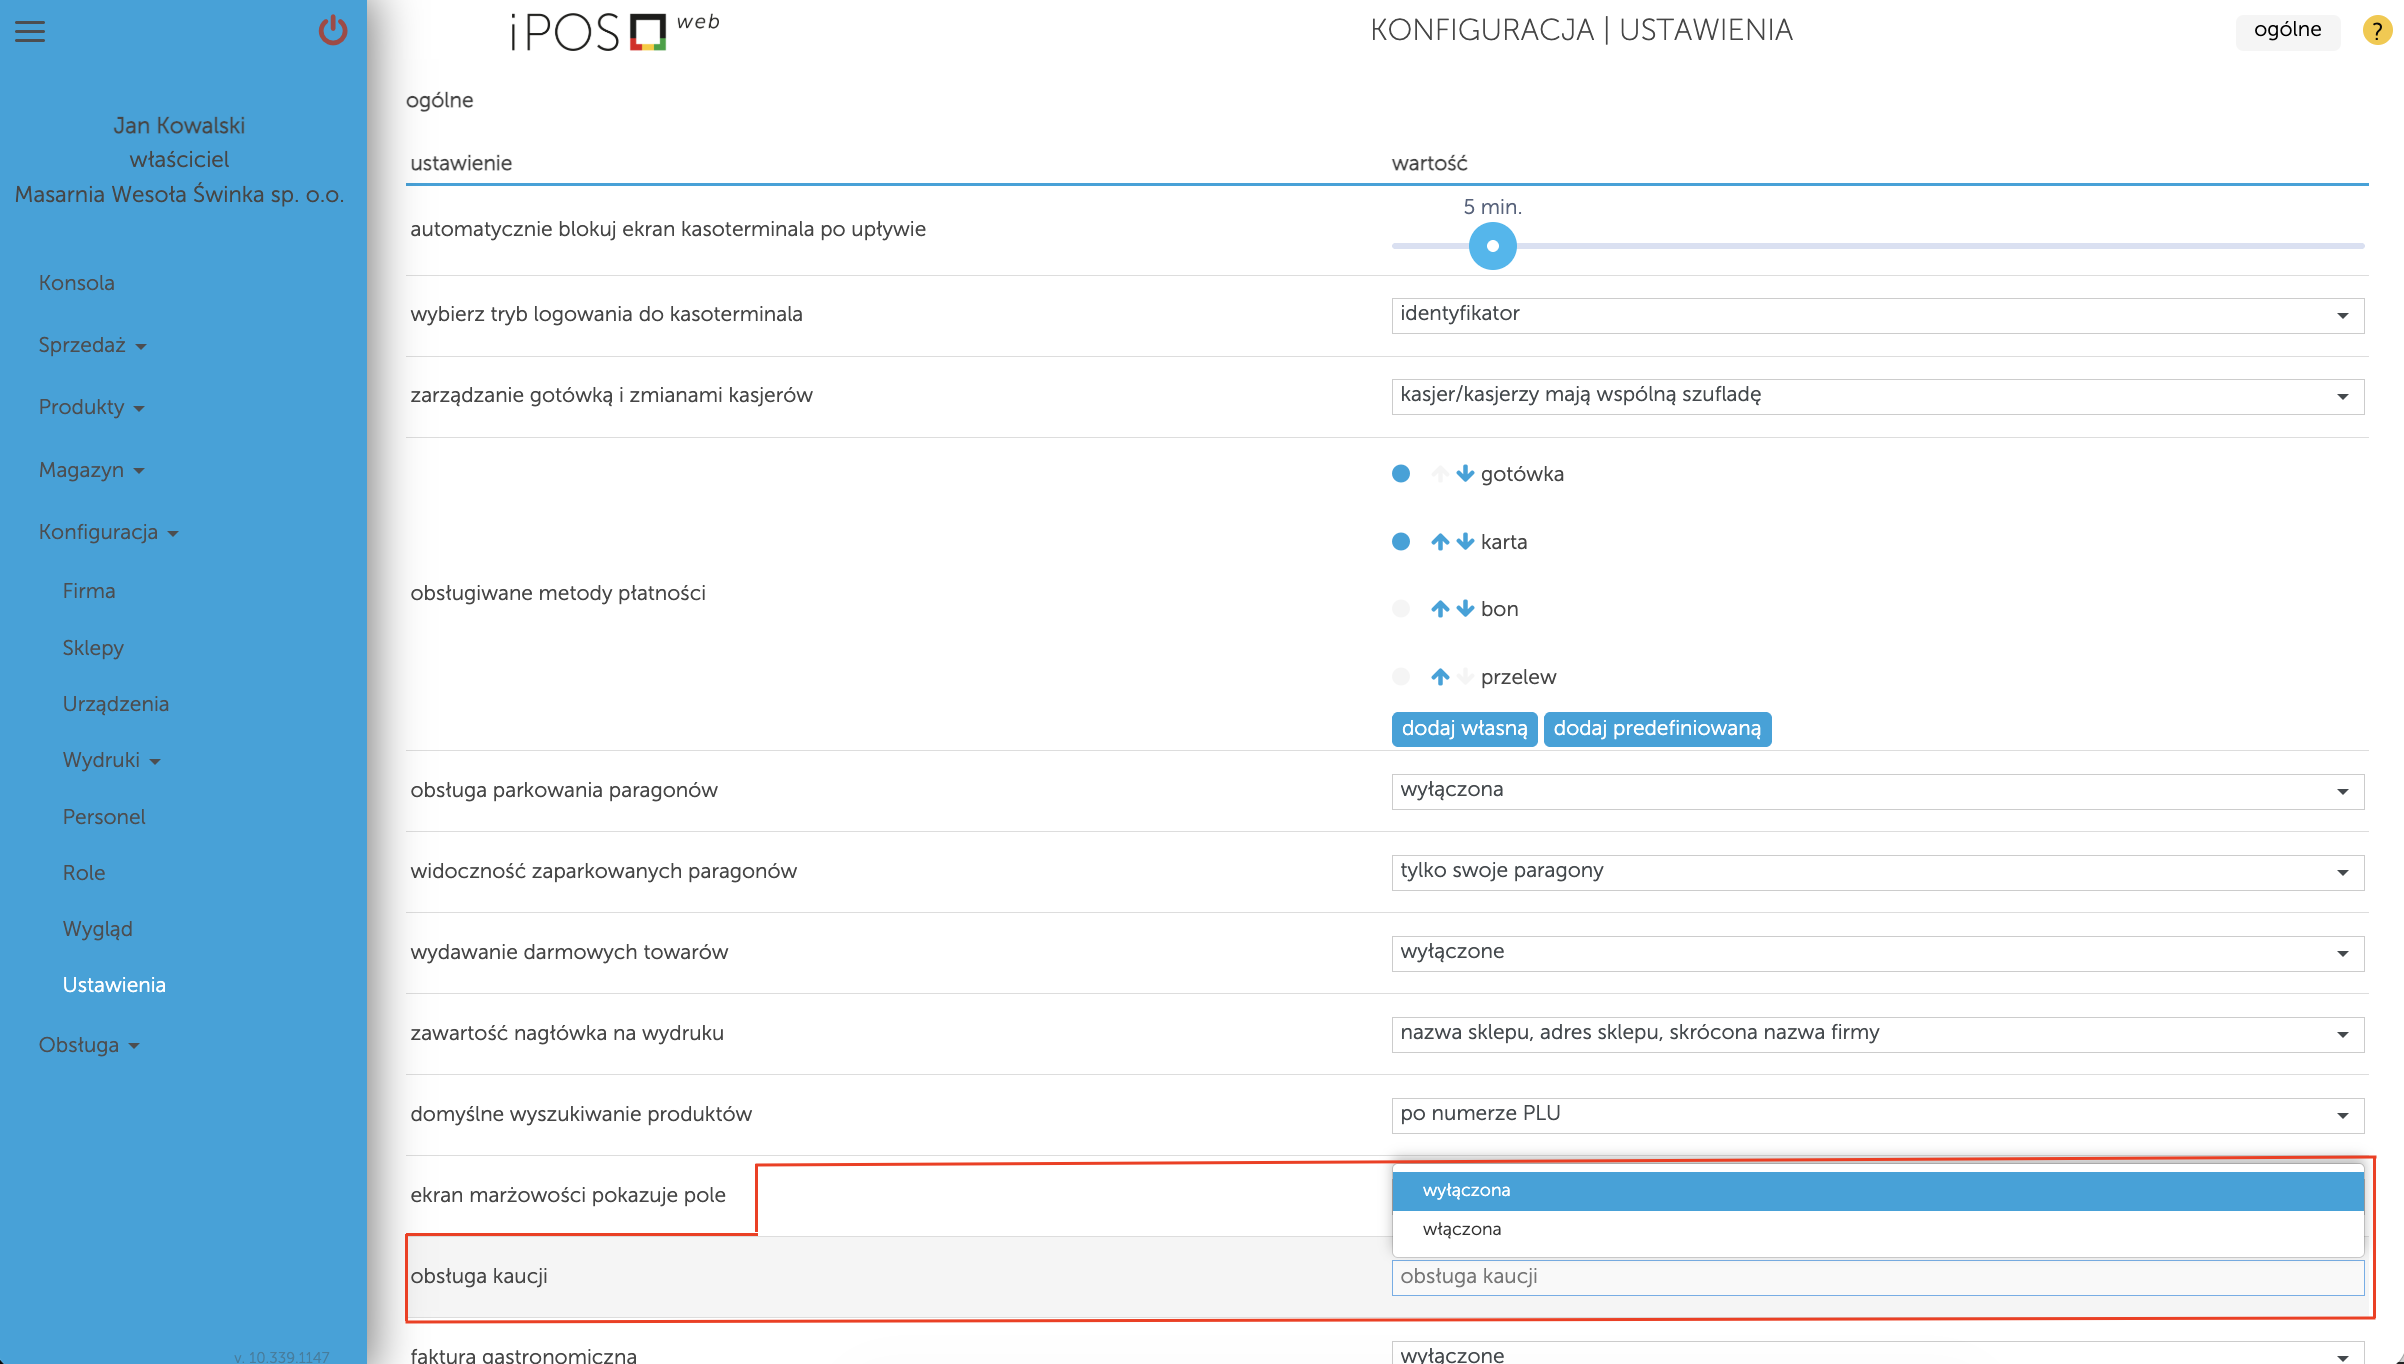The height and width of the screenshot is (1364, 2404).
Task: Enable the przelew payment method toggle
Action: click(x=1401, y=677)
